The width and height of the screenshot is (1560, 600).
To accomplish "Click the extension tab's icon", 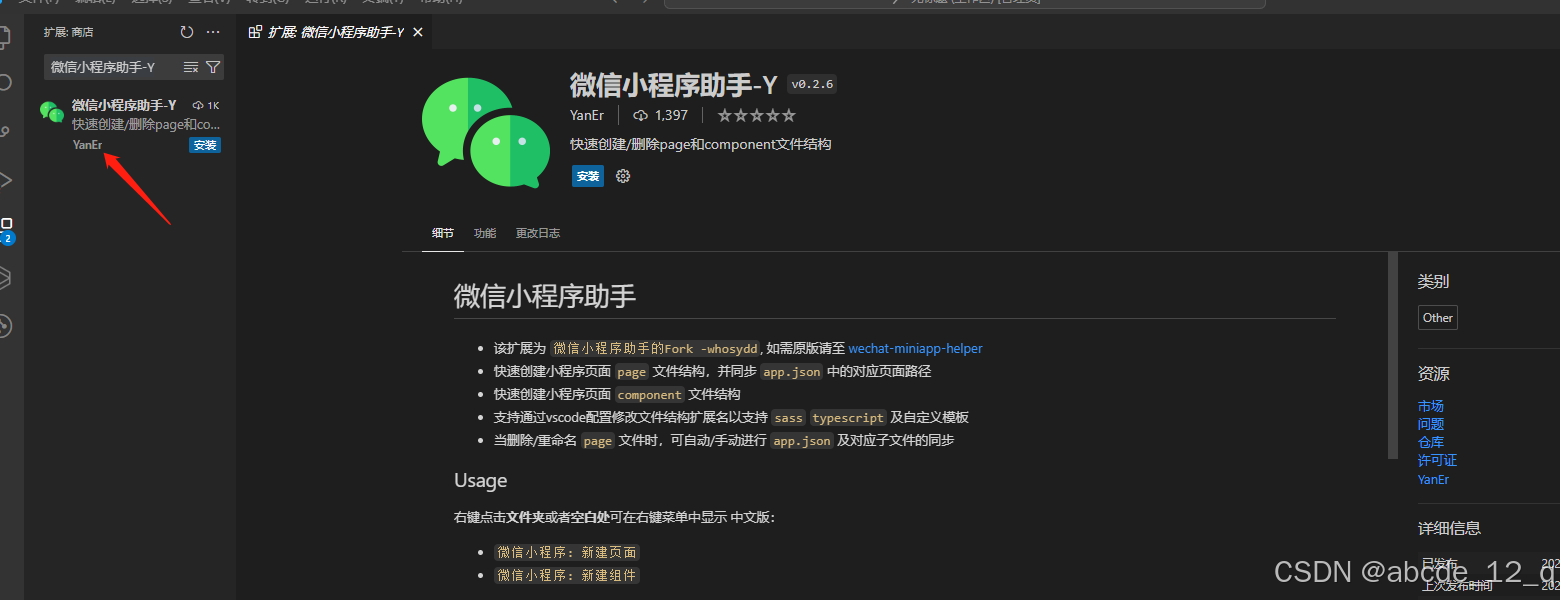I will click(x=255, y=32).
